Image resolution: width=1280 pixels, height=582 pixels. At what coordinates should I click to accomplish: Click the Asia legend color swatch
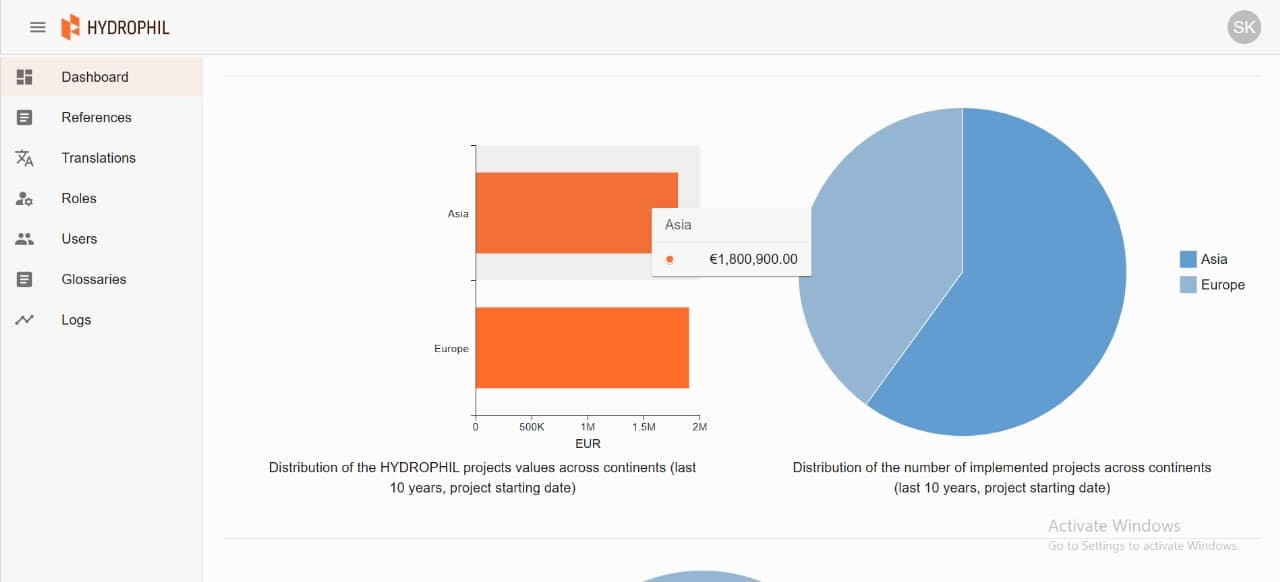click(x=1188, y=259)
